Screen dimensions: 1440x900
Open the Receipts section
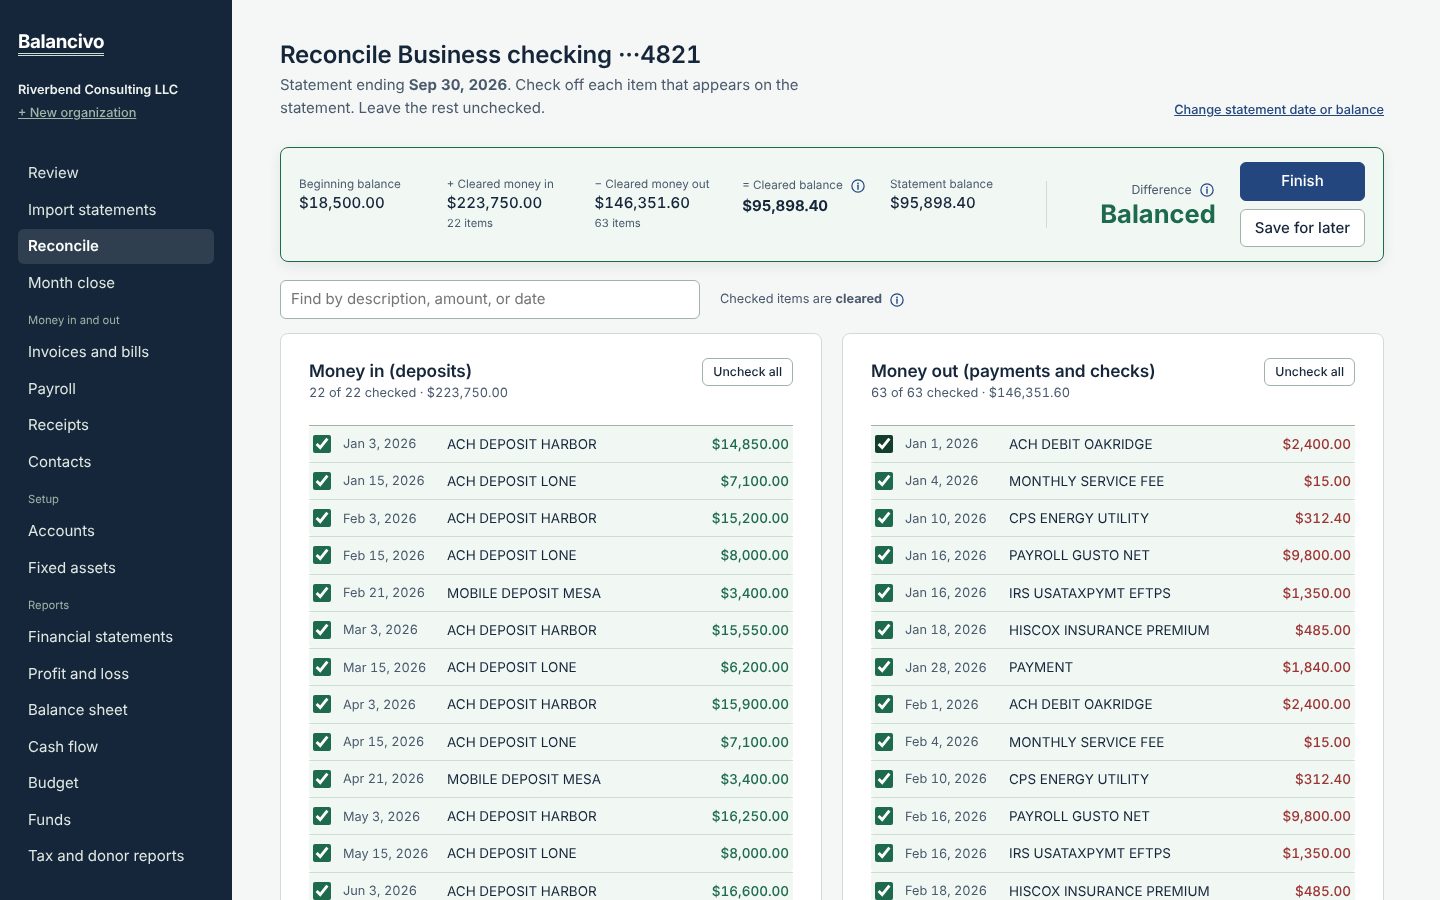[116, 425]
